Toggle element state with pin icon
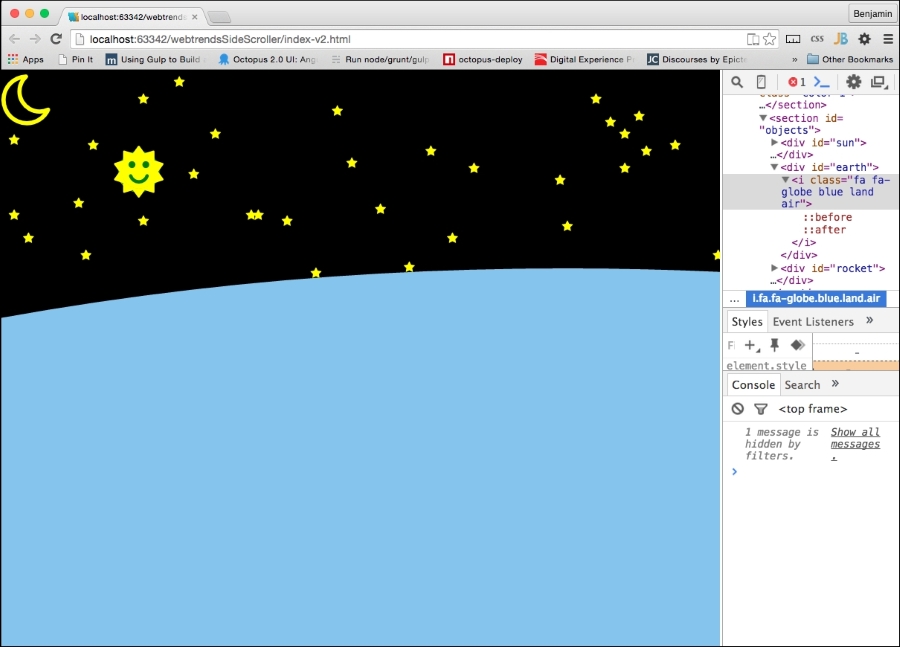This screenshot has height=647, width=900. 774,345
